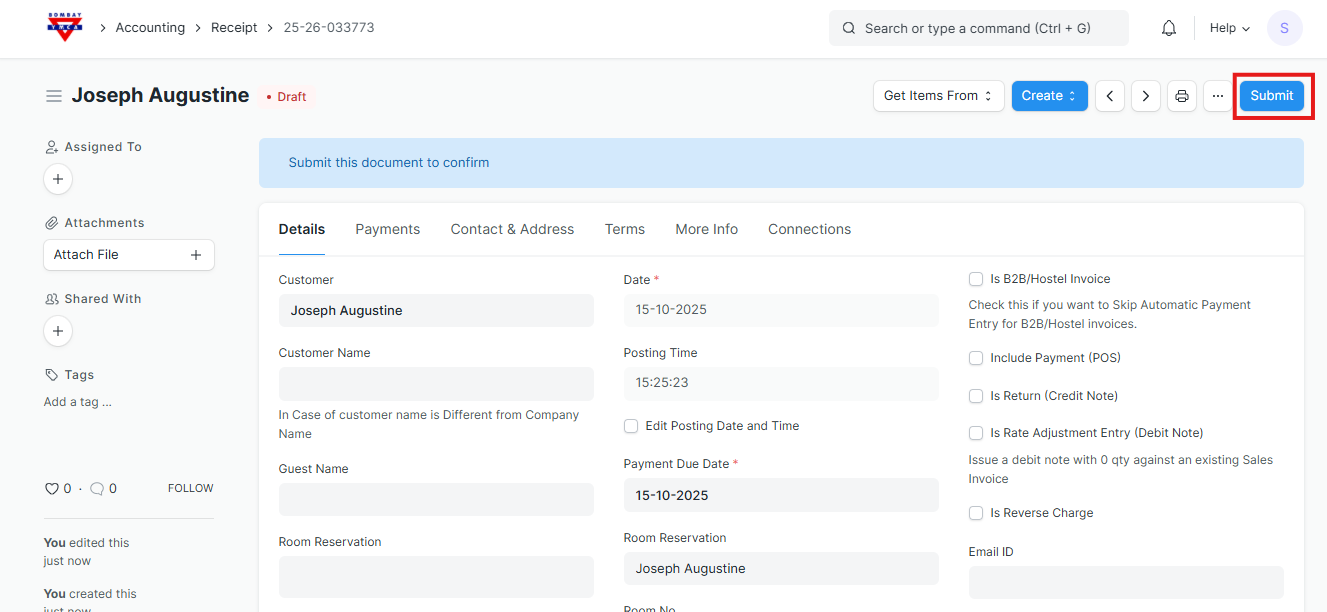Toggle the sidebar hamburger icon
The height and width of the screenshot is (612, 1327).
(x=54, y=96)
